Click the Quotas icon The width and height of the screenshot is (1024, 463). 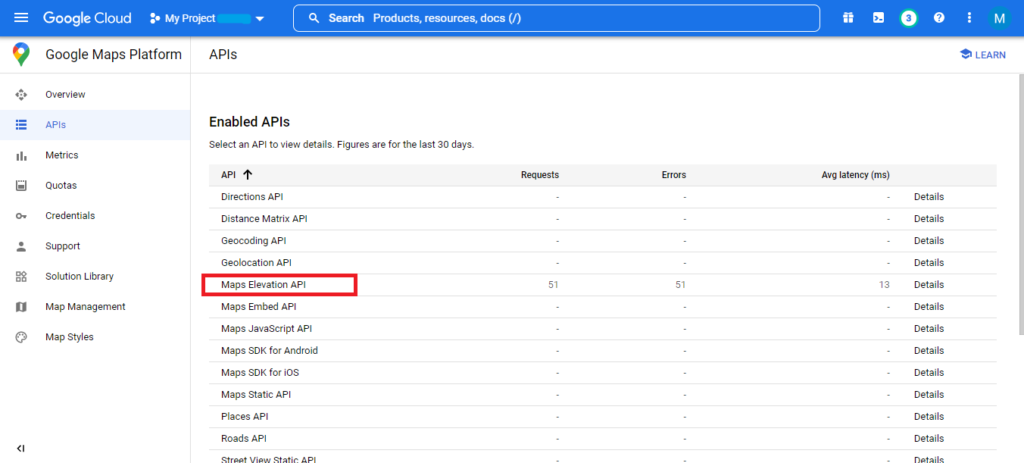pos(21,185)
